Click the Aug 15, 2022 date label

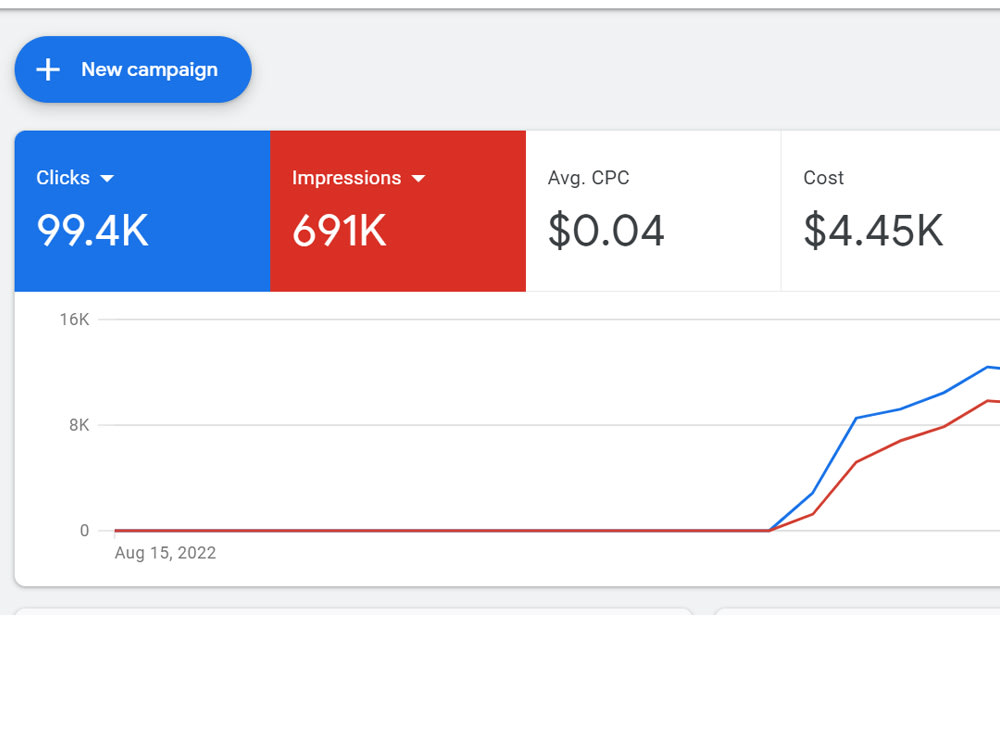click(165, 553)
